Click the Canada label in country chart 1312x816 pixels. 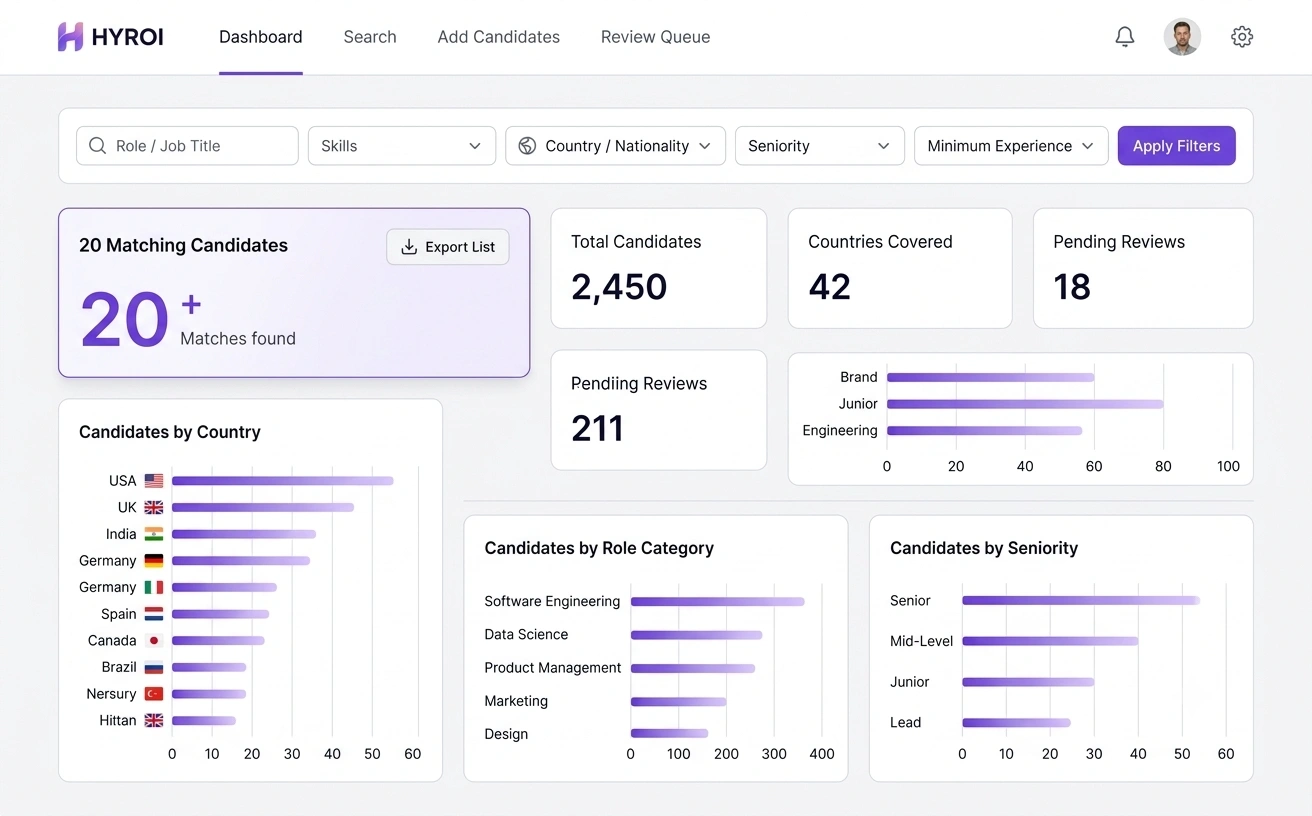pyautogui.click(x=112, y=641)
